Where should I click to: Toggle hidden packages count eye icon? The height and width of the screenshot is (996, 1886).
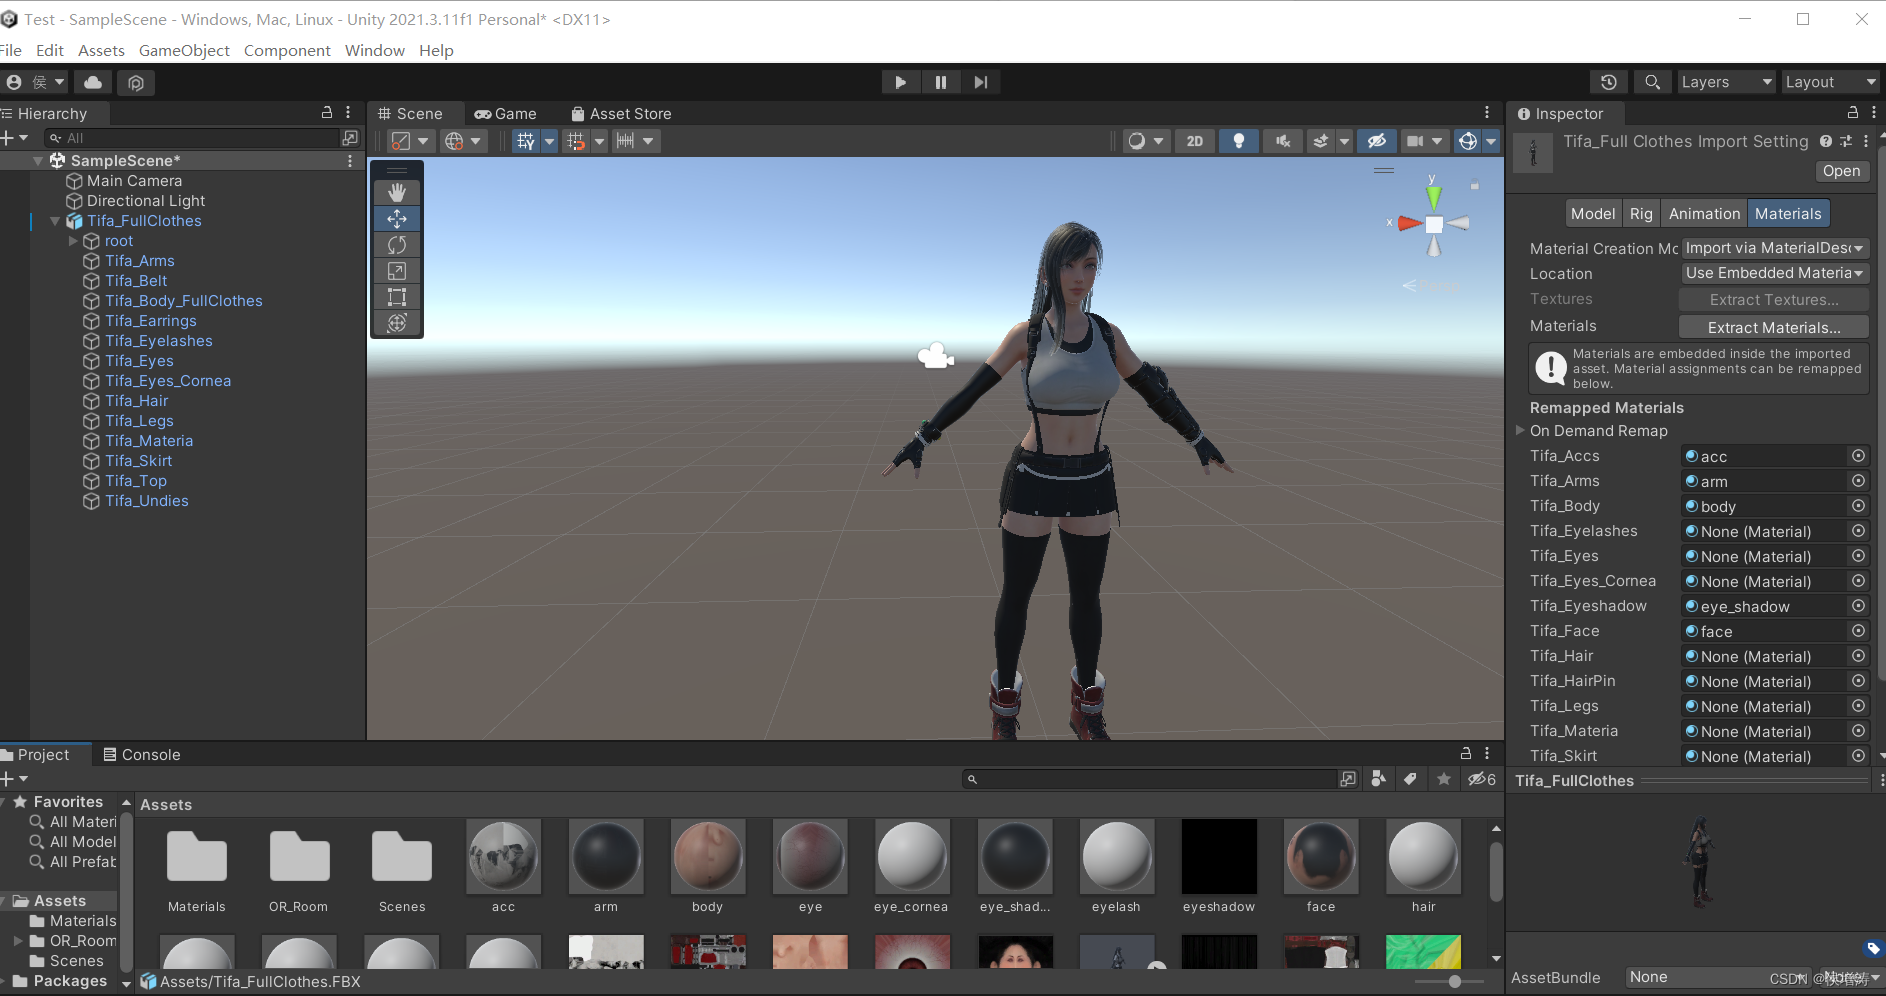pyautogui.click(x=1482, y=779)
